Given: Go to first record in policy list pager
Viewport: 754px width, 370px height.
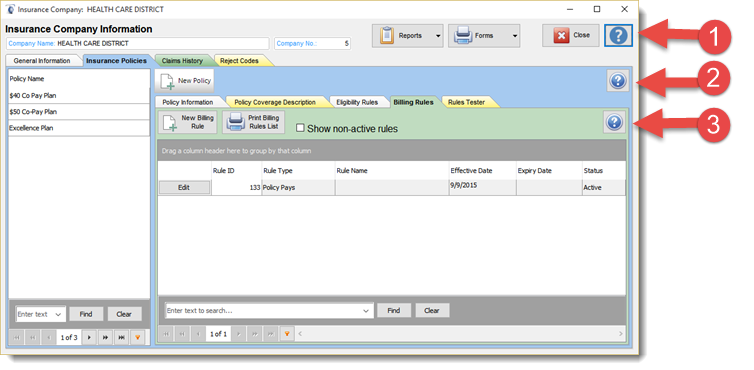Looking at the screenshot, I should click(16, 338).
